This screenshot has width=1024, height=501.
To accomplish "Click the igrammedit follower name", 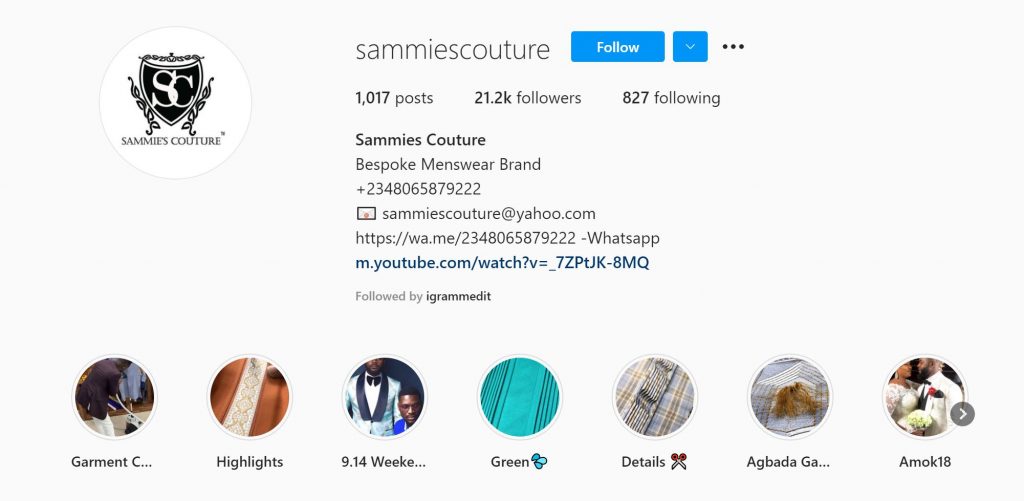I will [458, 297].
